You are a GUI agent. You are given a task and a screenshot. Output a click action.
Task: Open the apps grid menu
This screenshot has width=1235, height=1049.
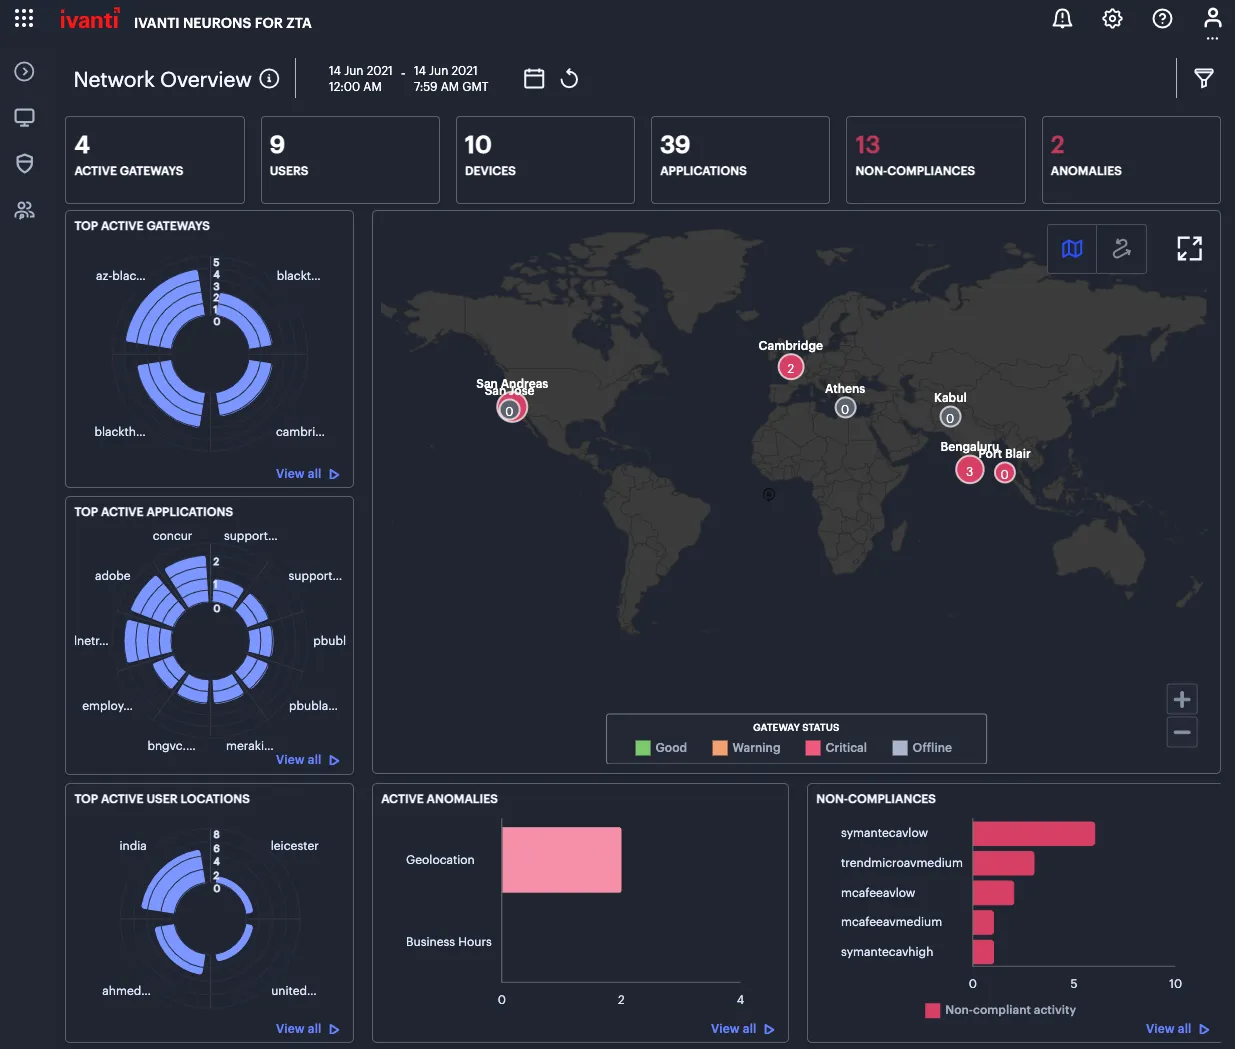(x=24, y=18)
